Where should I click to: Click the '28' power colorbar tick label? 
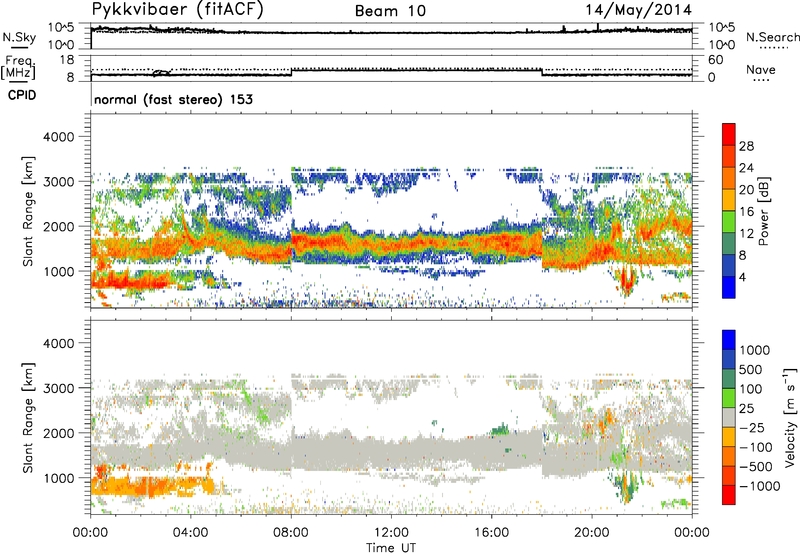click(746, 146)
